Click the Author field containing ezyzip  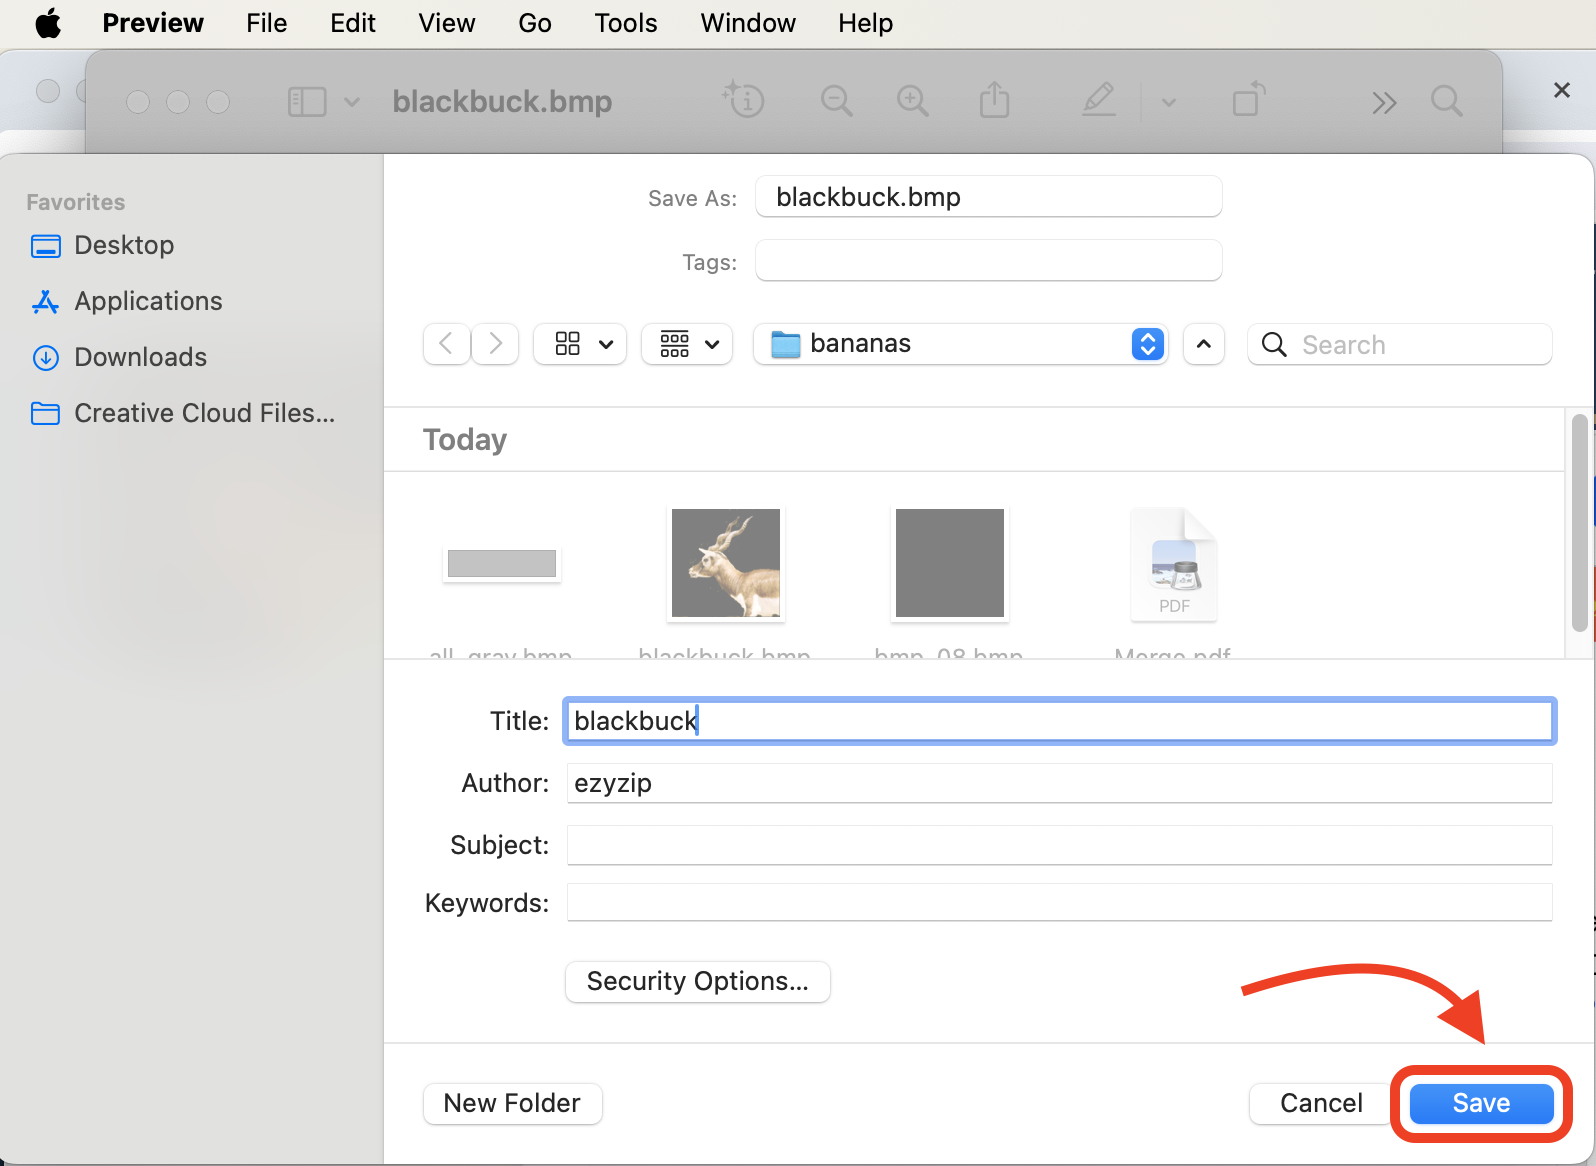(1059, 783)
